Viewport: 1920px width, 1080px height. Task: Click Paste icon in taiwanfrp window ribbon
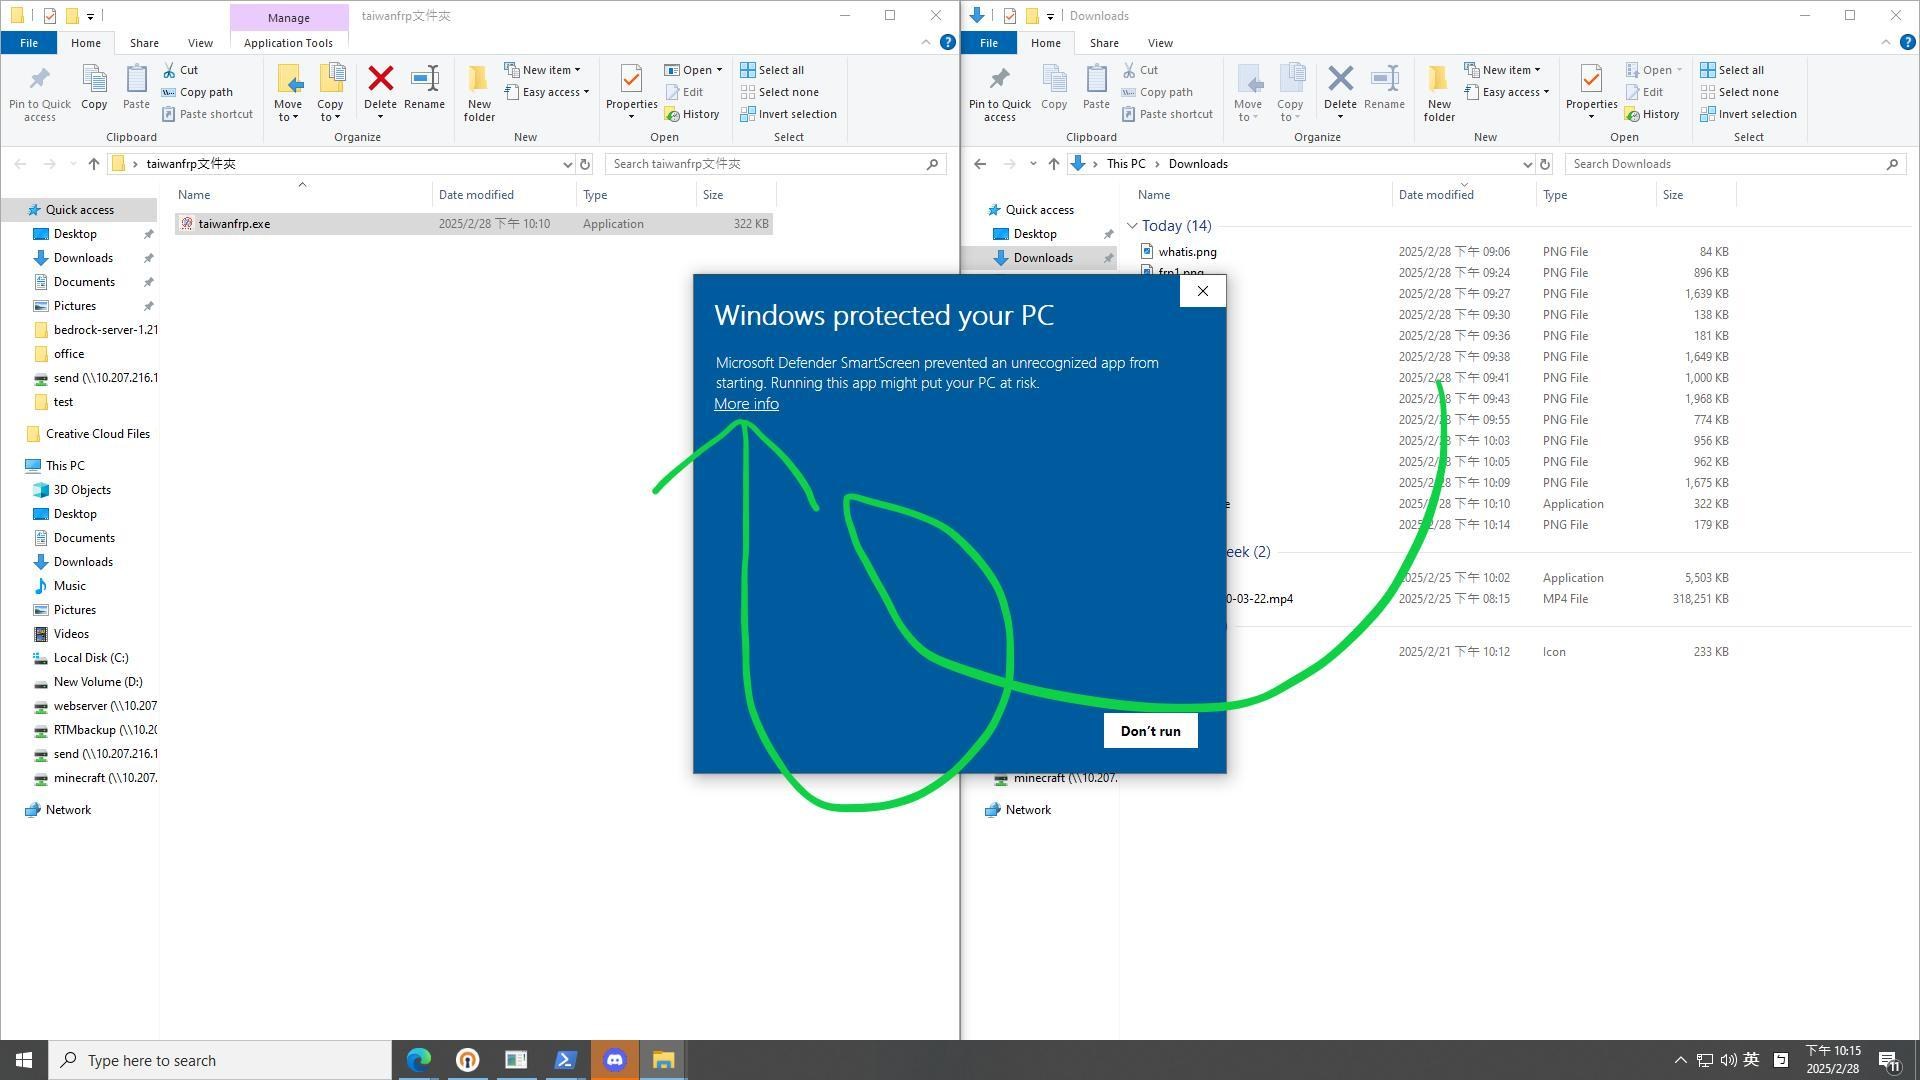(x=136, y=86)
